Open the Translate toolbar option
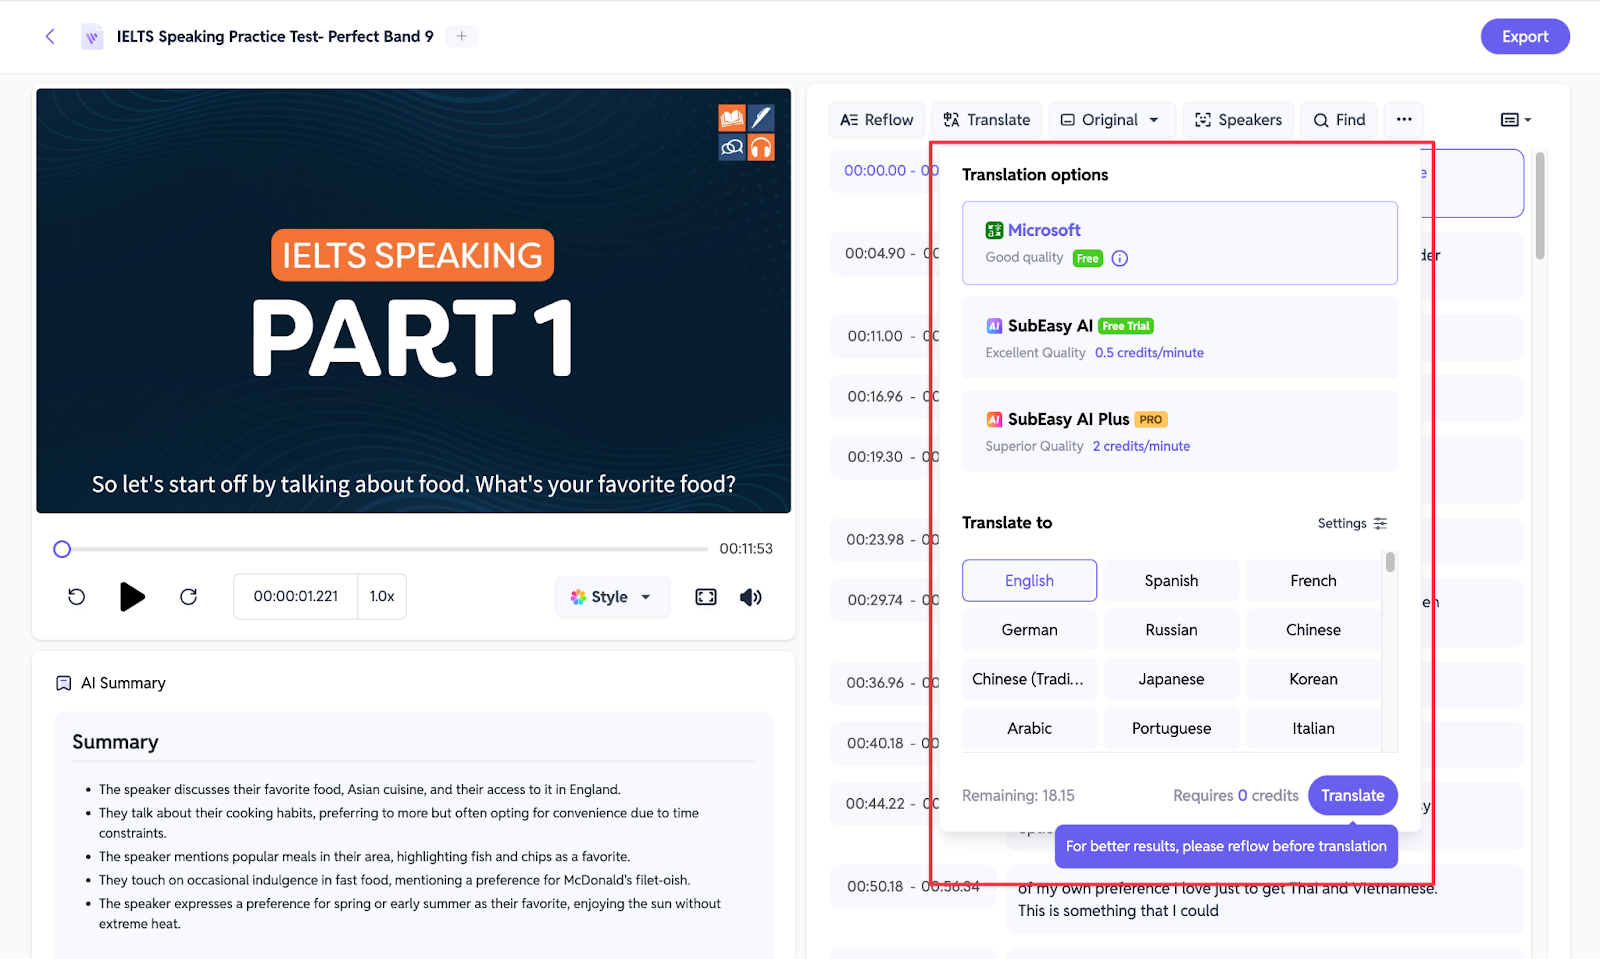This screenshot has height=959, width=1600. pos(987,120)
